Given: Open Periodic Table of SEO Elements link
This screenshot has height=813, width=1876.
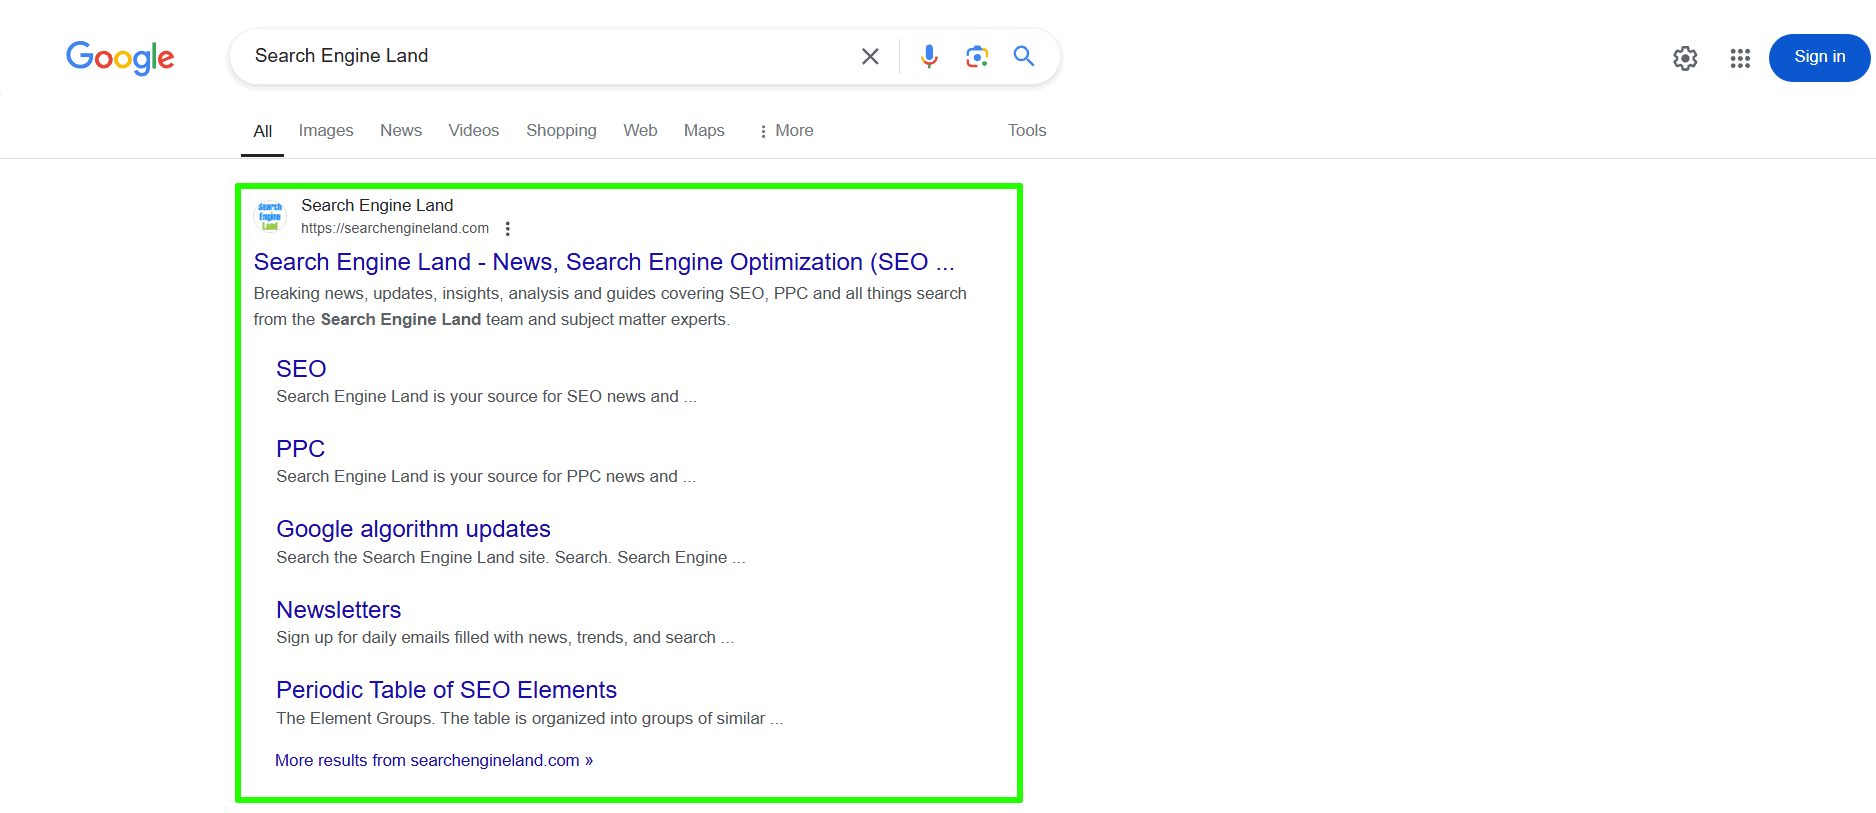Looking at the screenshot, I should (x=446, y=690).
